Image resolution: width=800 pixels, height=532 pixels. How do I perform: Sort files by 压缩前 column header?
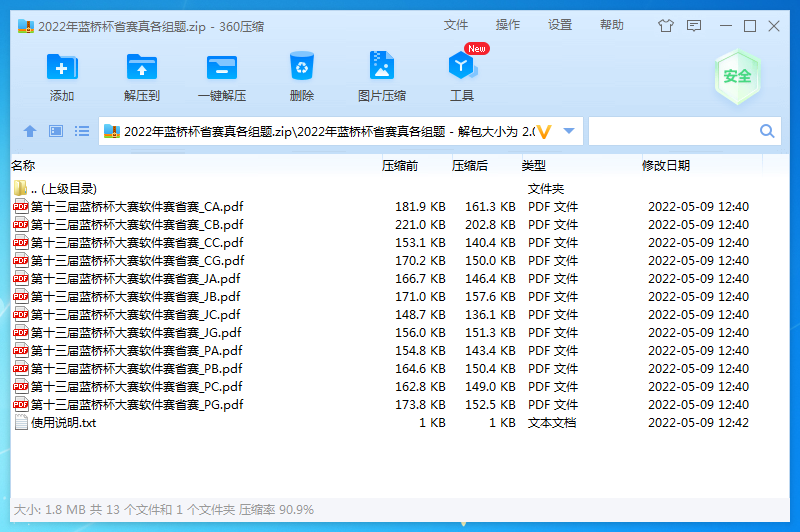tap(400, 166)
